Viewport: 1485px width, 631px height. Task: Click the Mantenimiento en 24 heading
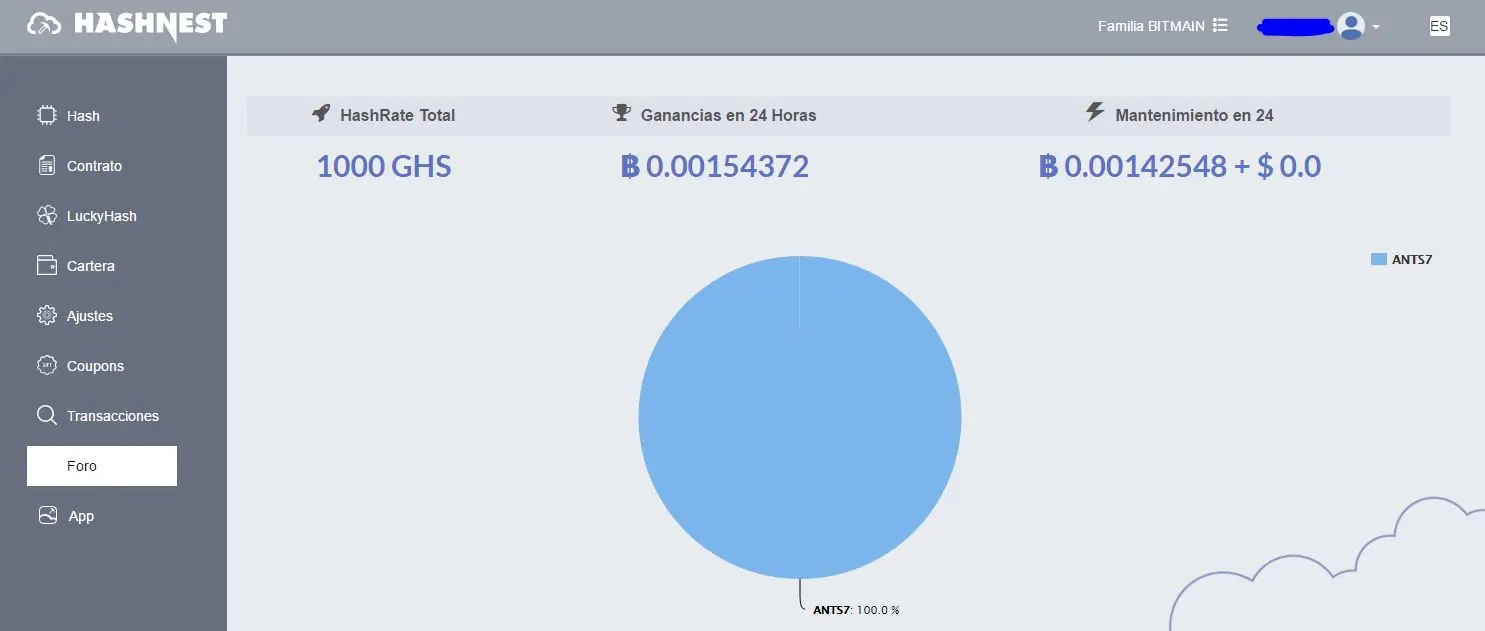(x=1194, y=115)
